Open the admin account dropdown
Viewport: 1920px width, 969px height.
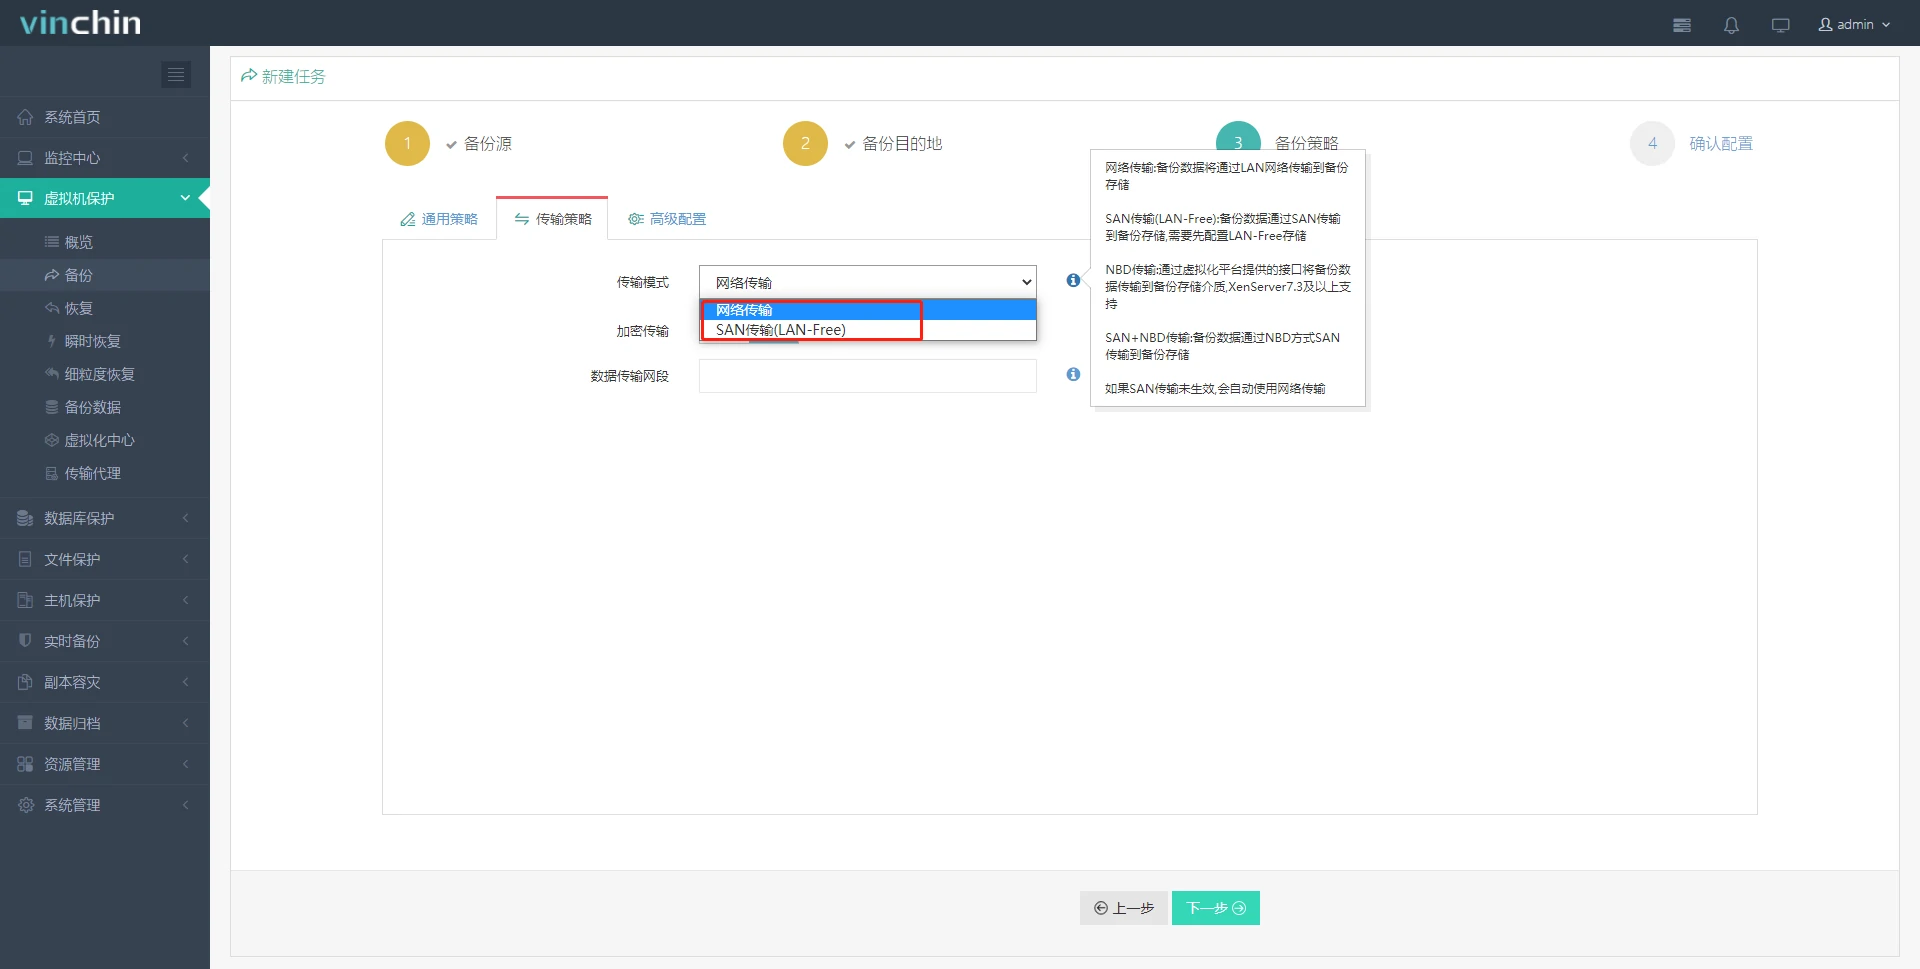point(1854,24)
